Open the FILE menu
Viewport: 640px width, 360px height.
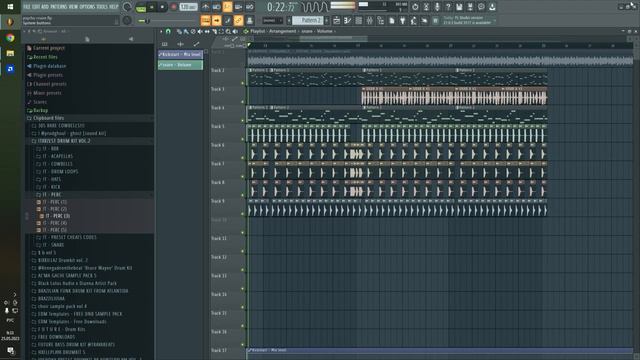[27, 7]
